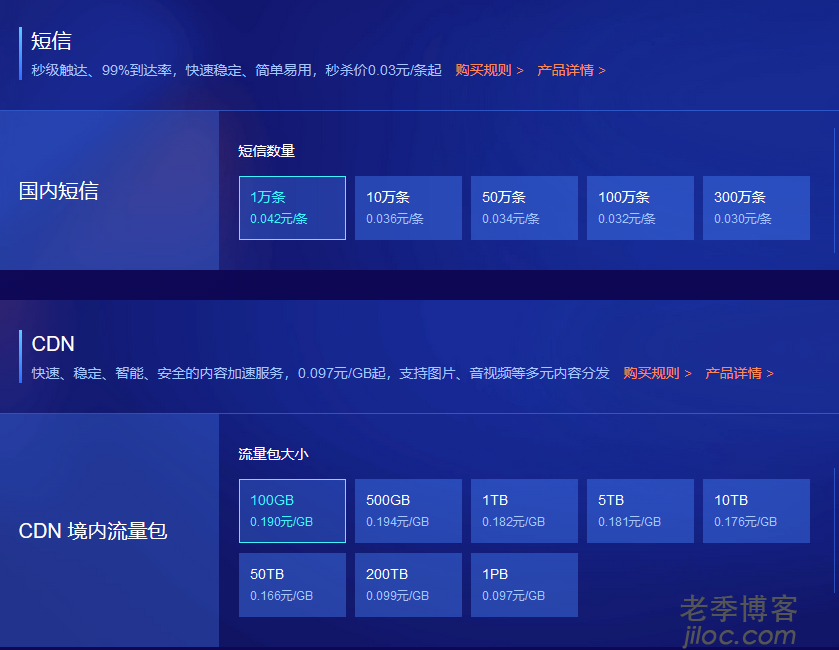Pick the 50万条 SMS package
This screenshot has width=839, height=650.
point(524,208)
